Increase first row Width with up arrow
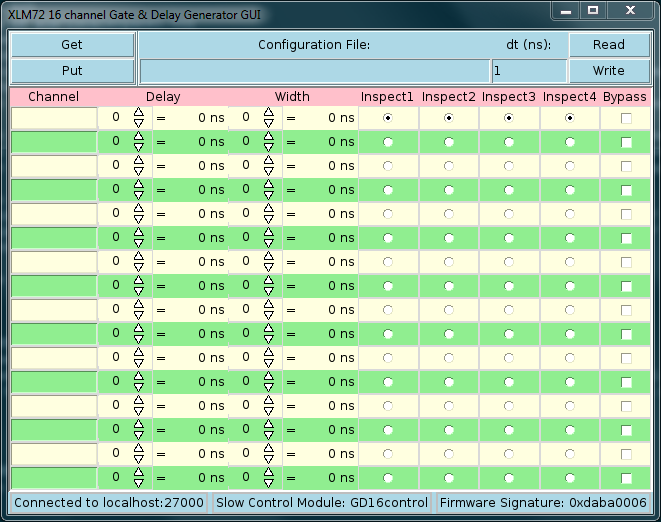The height and width of the screenshot is (522, 661). coord(268,112)
